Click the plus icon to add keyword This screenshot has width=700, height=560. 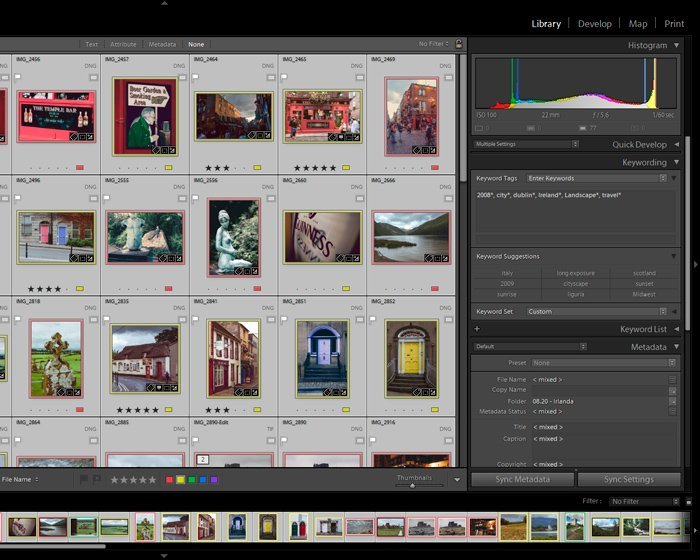477,329
